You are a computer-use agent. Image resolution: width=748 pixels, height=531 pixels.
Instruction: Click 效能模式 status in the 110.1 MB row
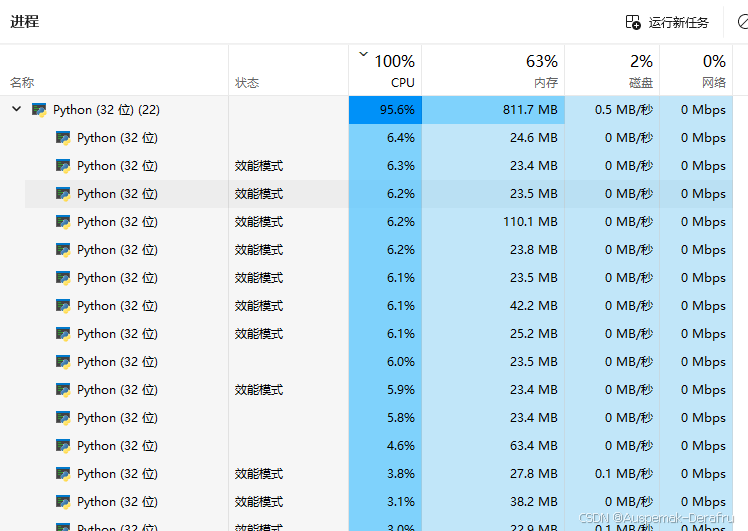(x=259, y=222)
